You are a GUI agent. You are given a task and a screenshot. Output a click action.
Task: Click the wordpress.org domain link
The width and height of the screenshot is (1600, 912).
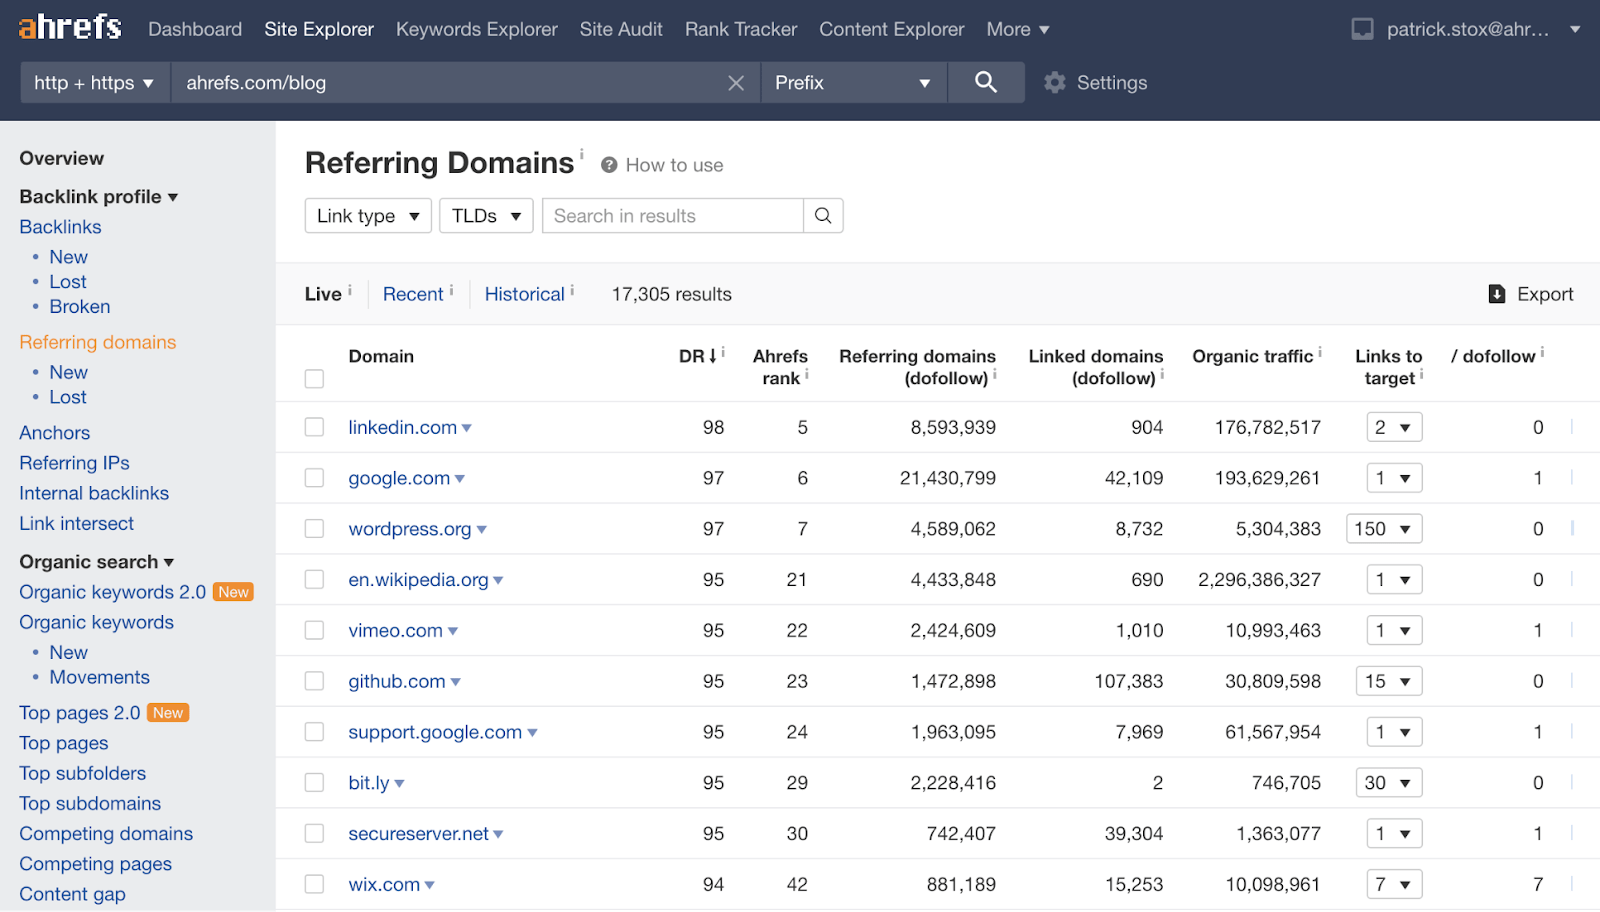tap(410, 528)
